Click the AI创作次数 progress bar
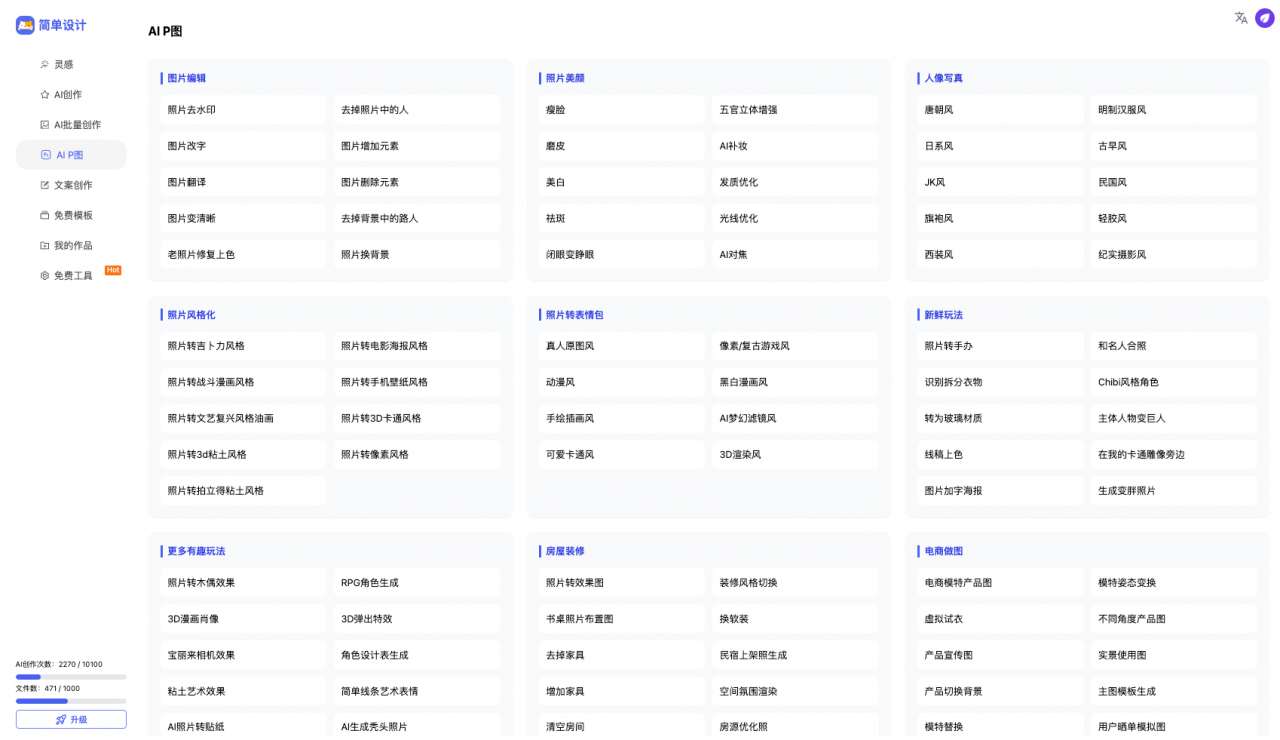The height and width of the screenshot is (740, 1280). [71, 677]
